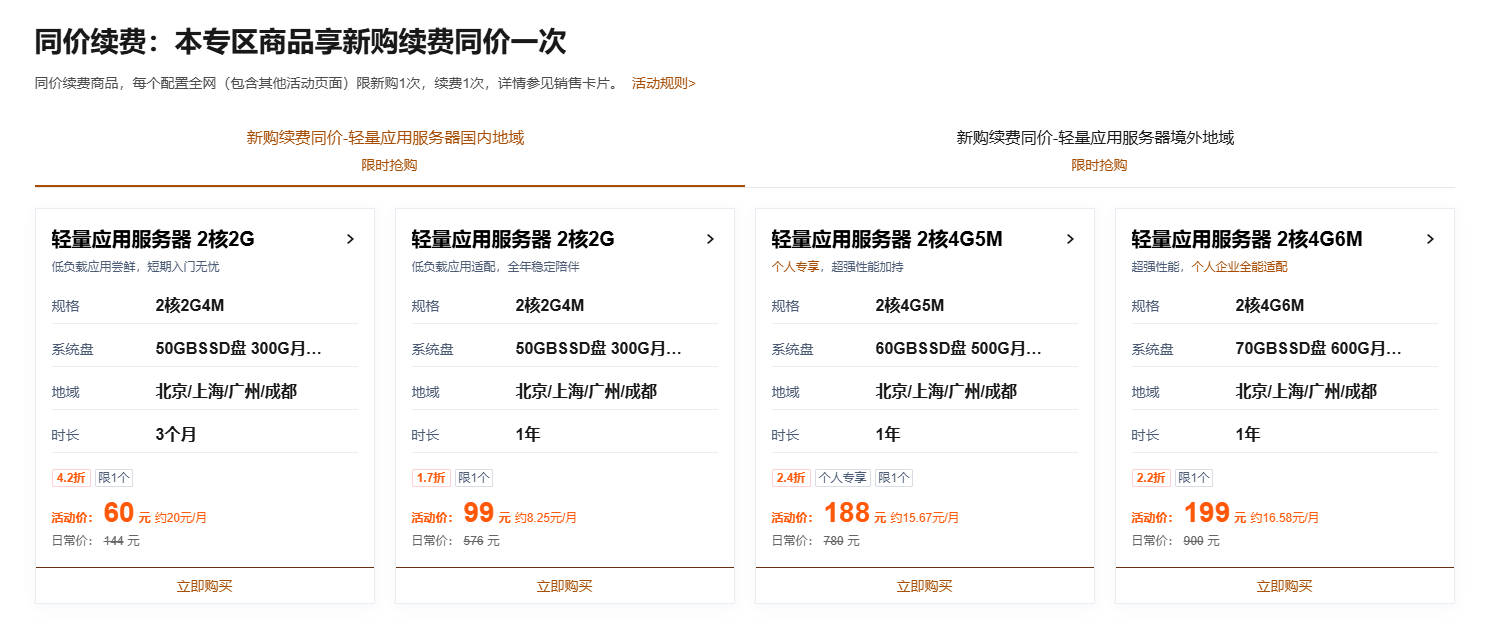
Task: Click the 4.2折 discount badge
Action: [69, 478]
